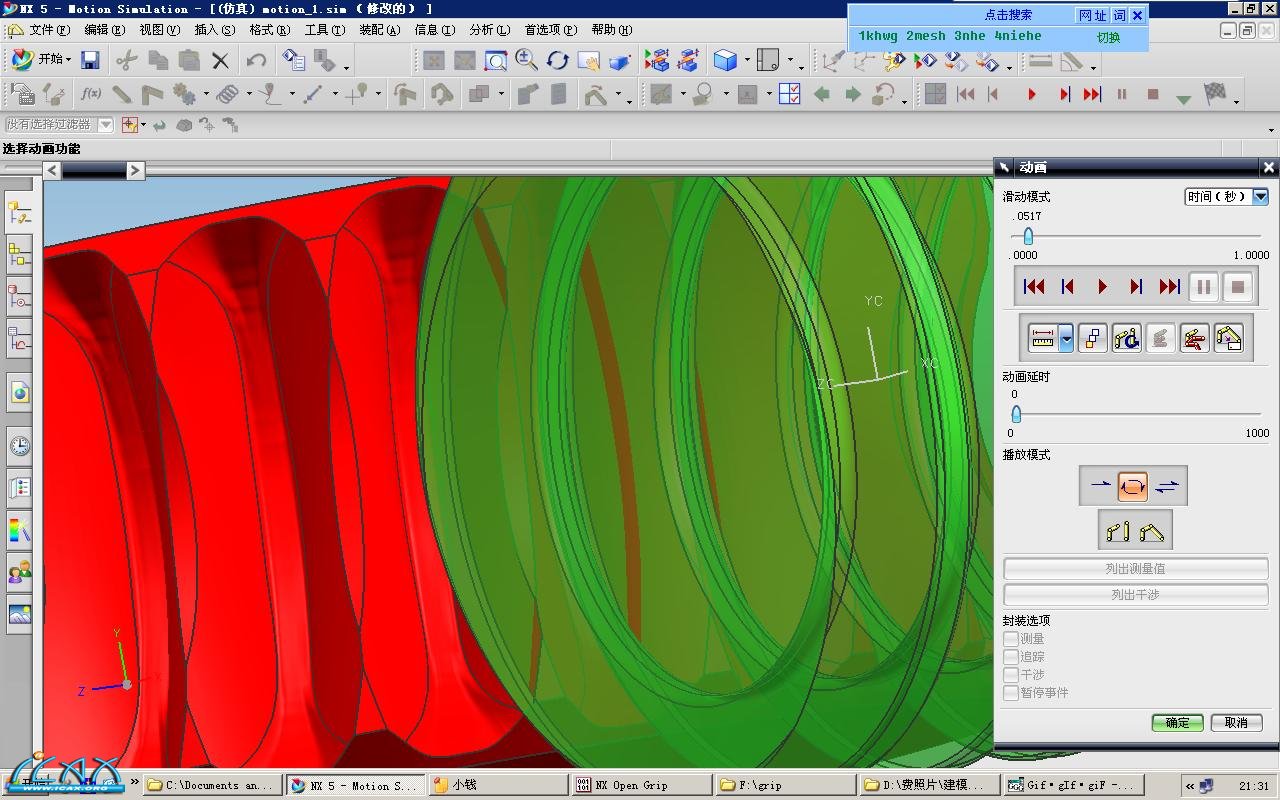Click the checkered flag icon in toolbar

[1215, 94]
